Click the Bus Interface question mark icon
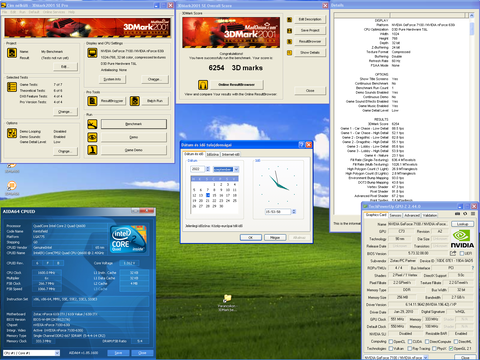 pyautogui.click(x=472, y=268)
